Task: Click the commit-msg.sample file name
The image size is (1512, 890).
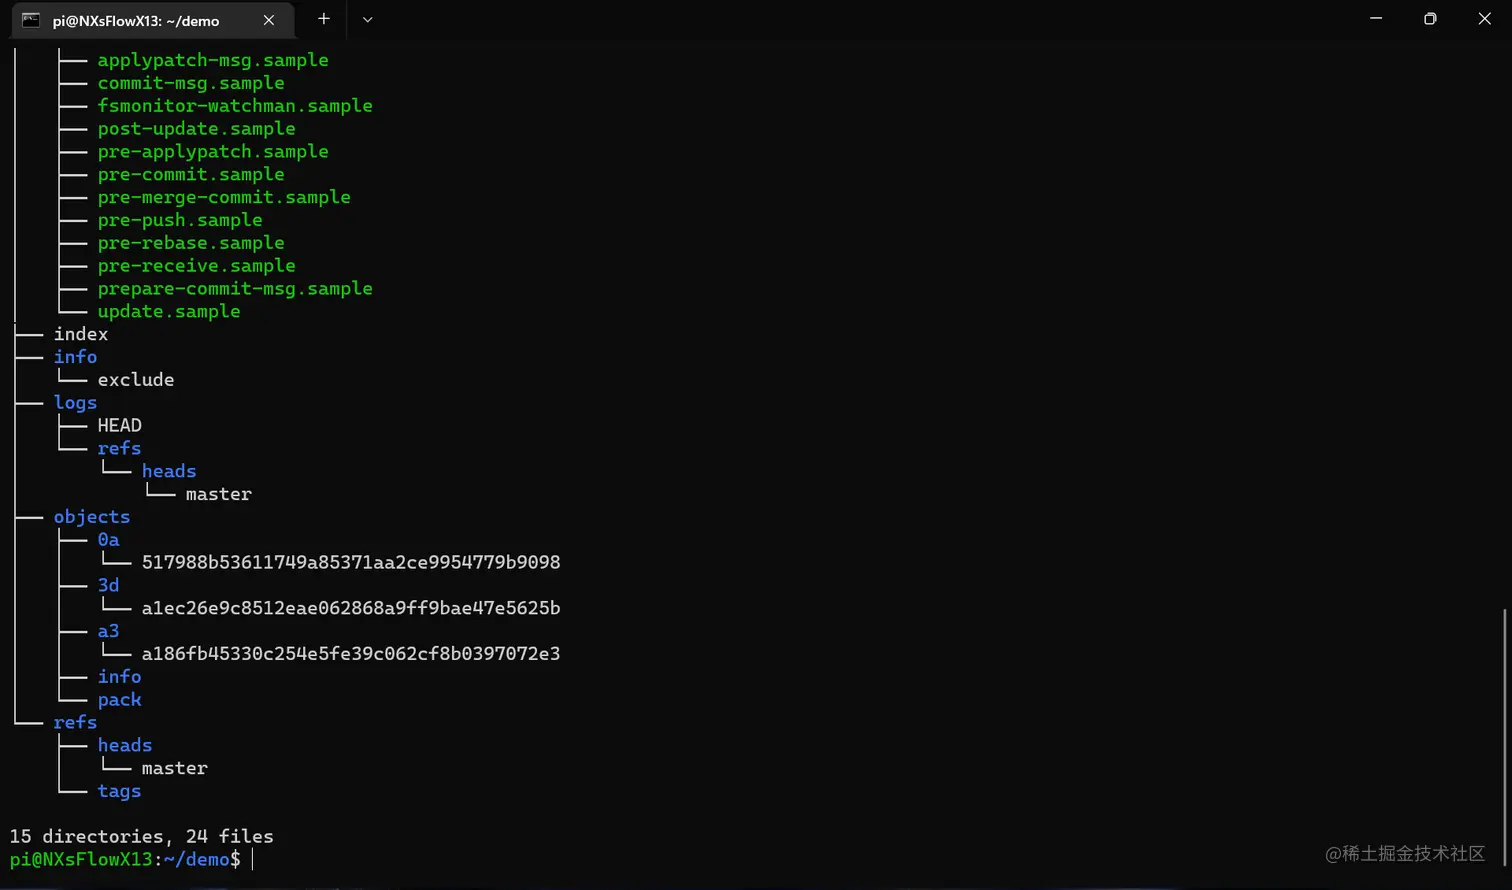Action: pyautogui.click(x=191, y=83)
